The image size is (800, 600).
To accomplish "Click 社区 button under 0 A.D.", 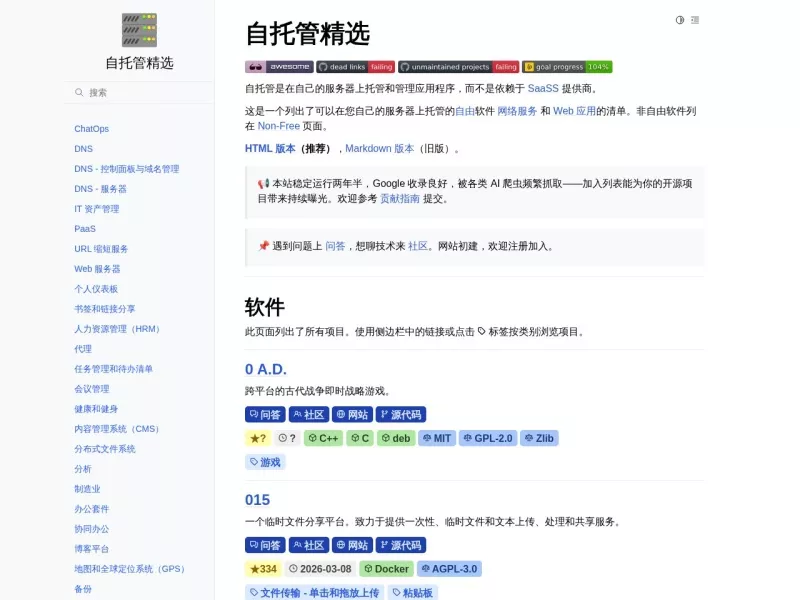I will [x=309, y=415].
